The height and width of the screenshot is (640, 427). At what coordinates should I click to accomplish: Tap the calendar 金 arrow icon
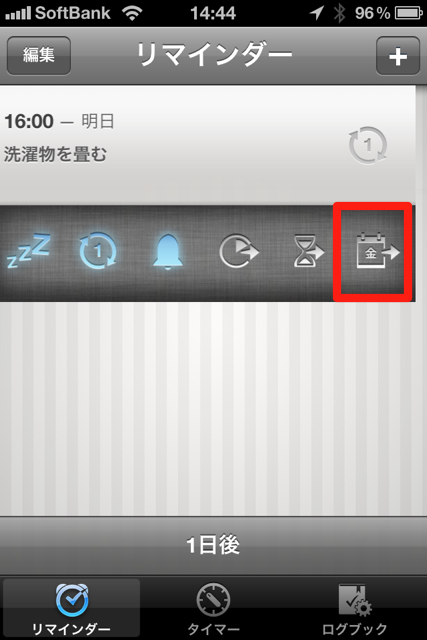pyautogui.click(x=378, y=251)
